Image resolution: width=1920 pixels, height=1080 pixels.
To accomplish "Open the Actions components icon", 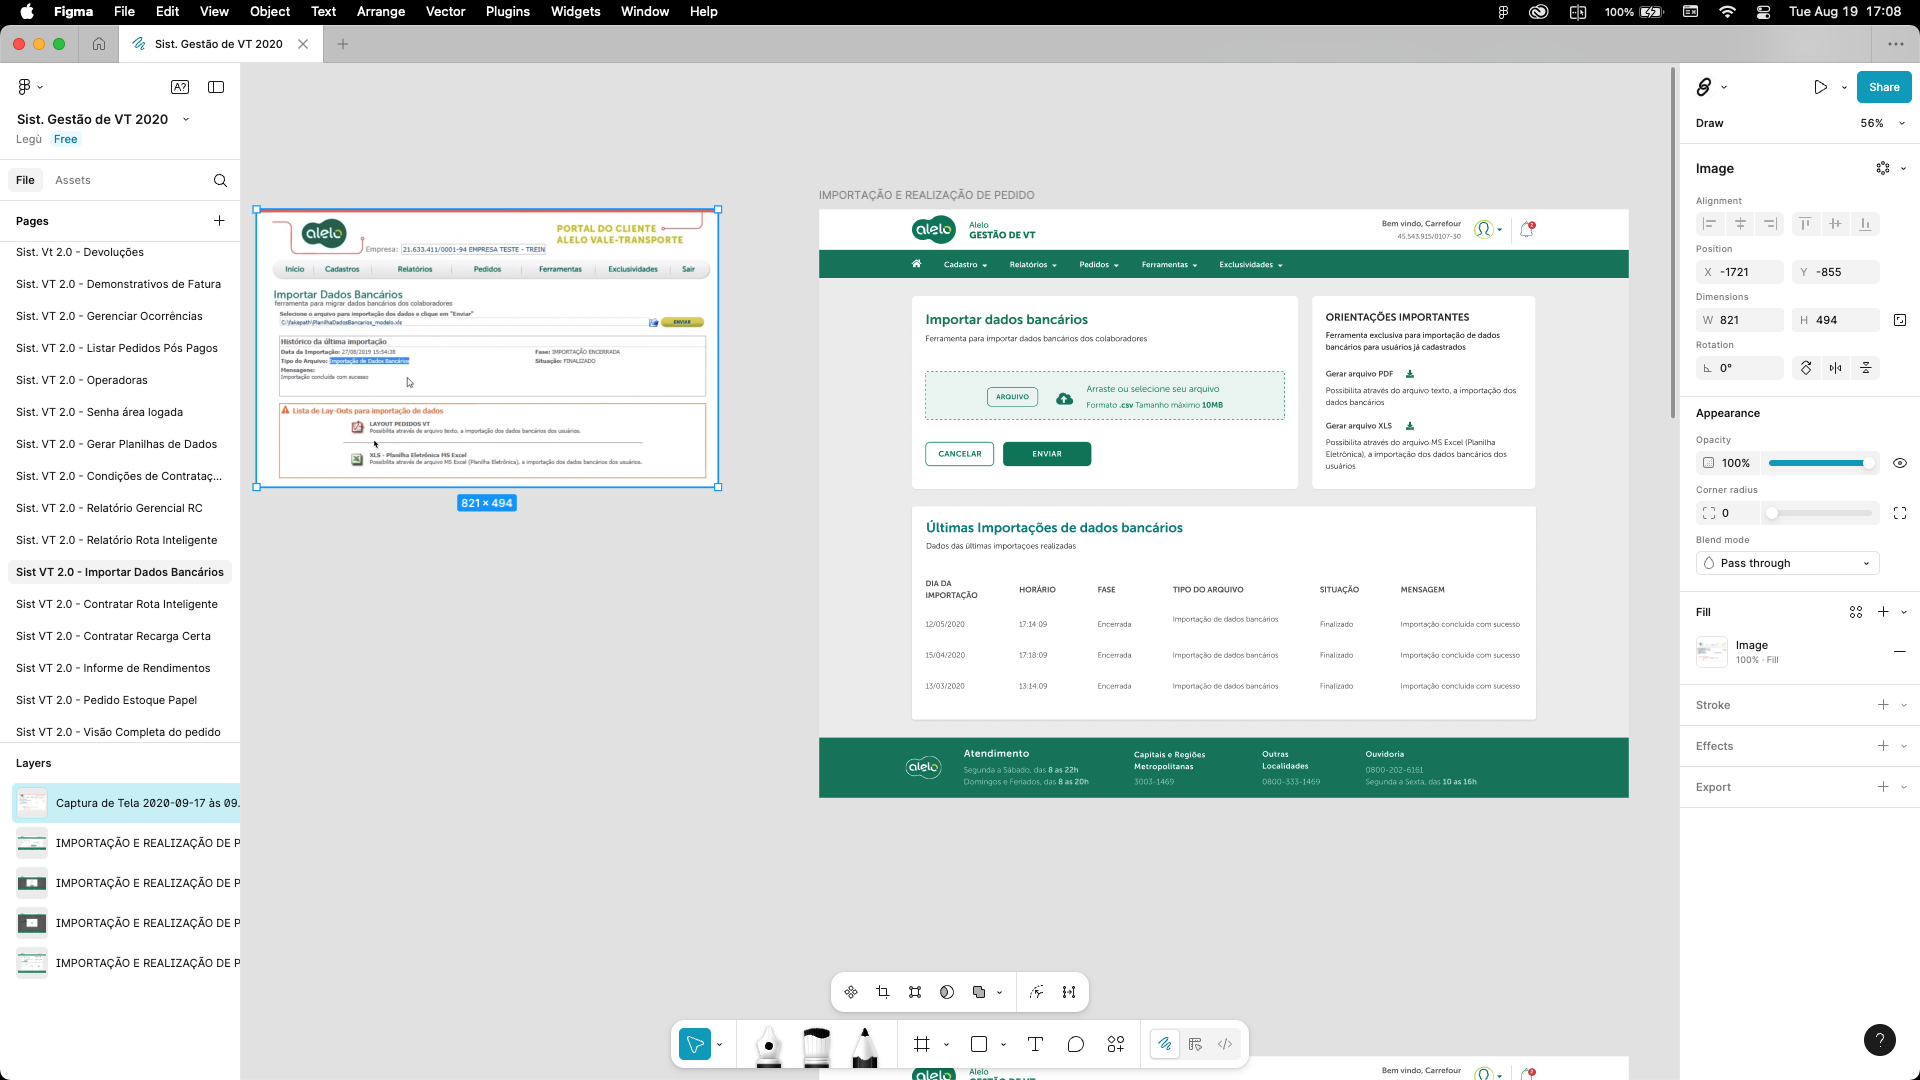I will (1116, 1045).
